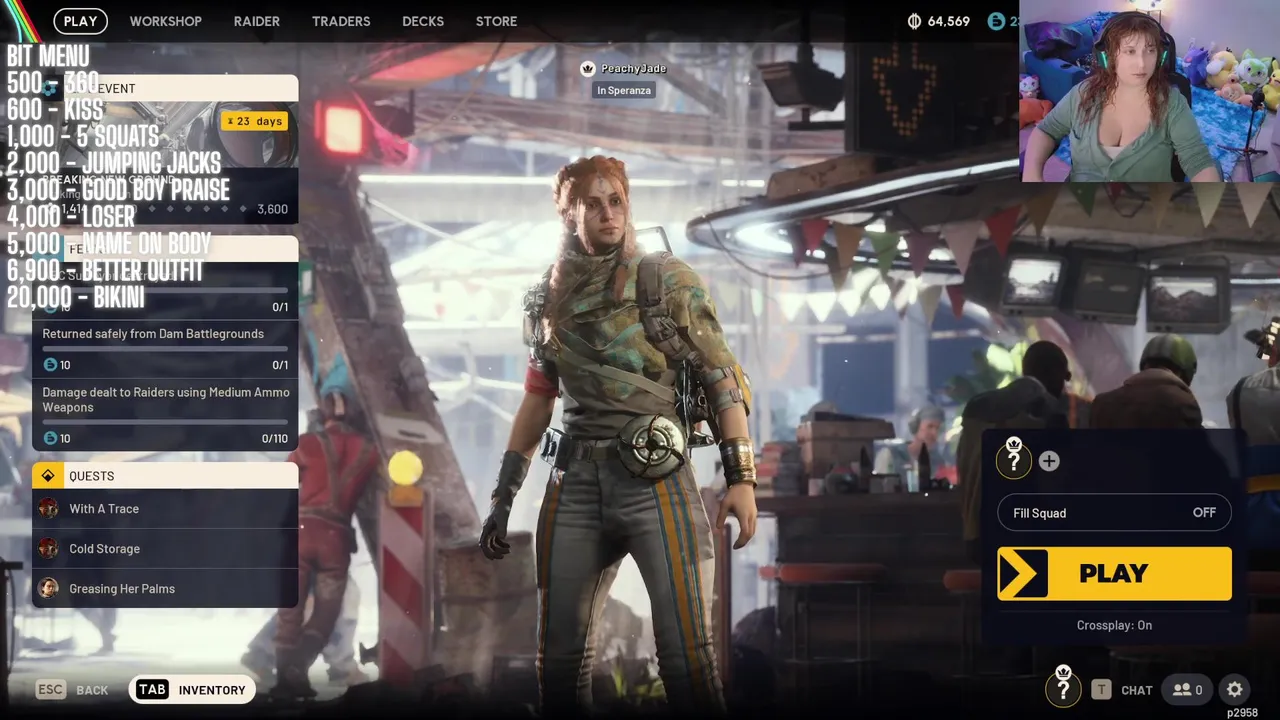Click the 0/110 feat progress counter
Screen dimensions: 1280x720
pos(274,438)
